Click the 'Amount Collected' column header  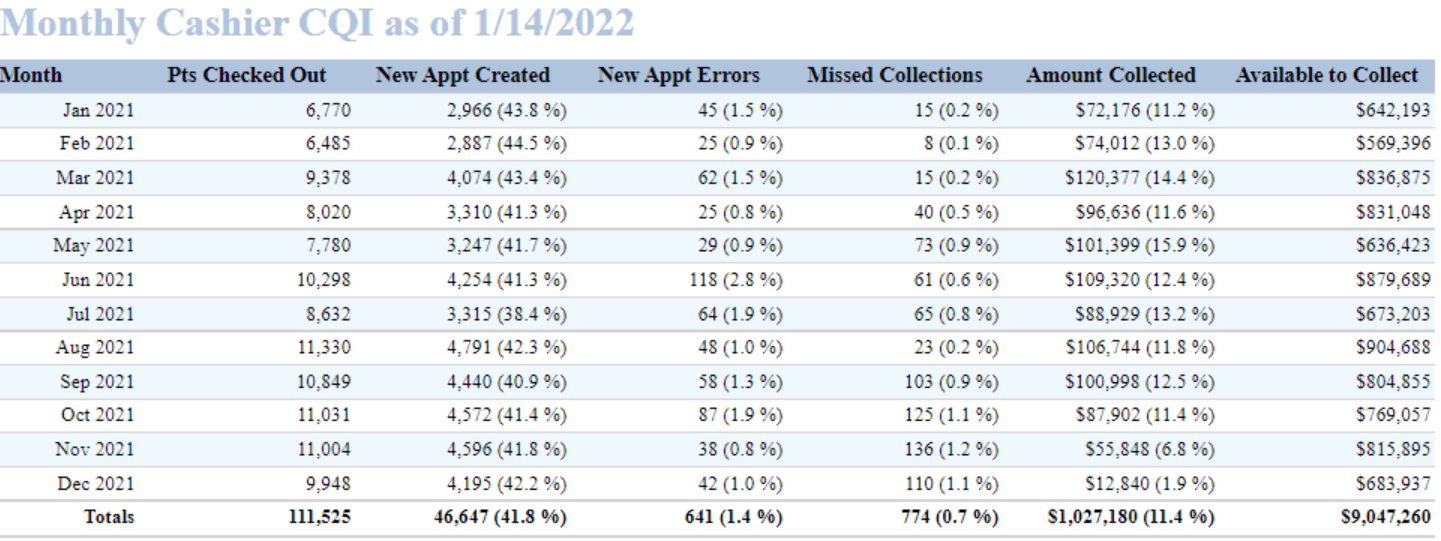tap(1111, 75)
